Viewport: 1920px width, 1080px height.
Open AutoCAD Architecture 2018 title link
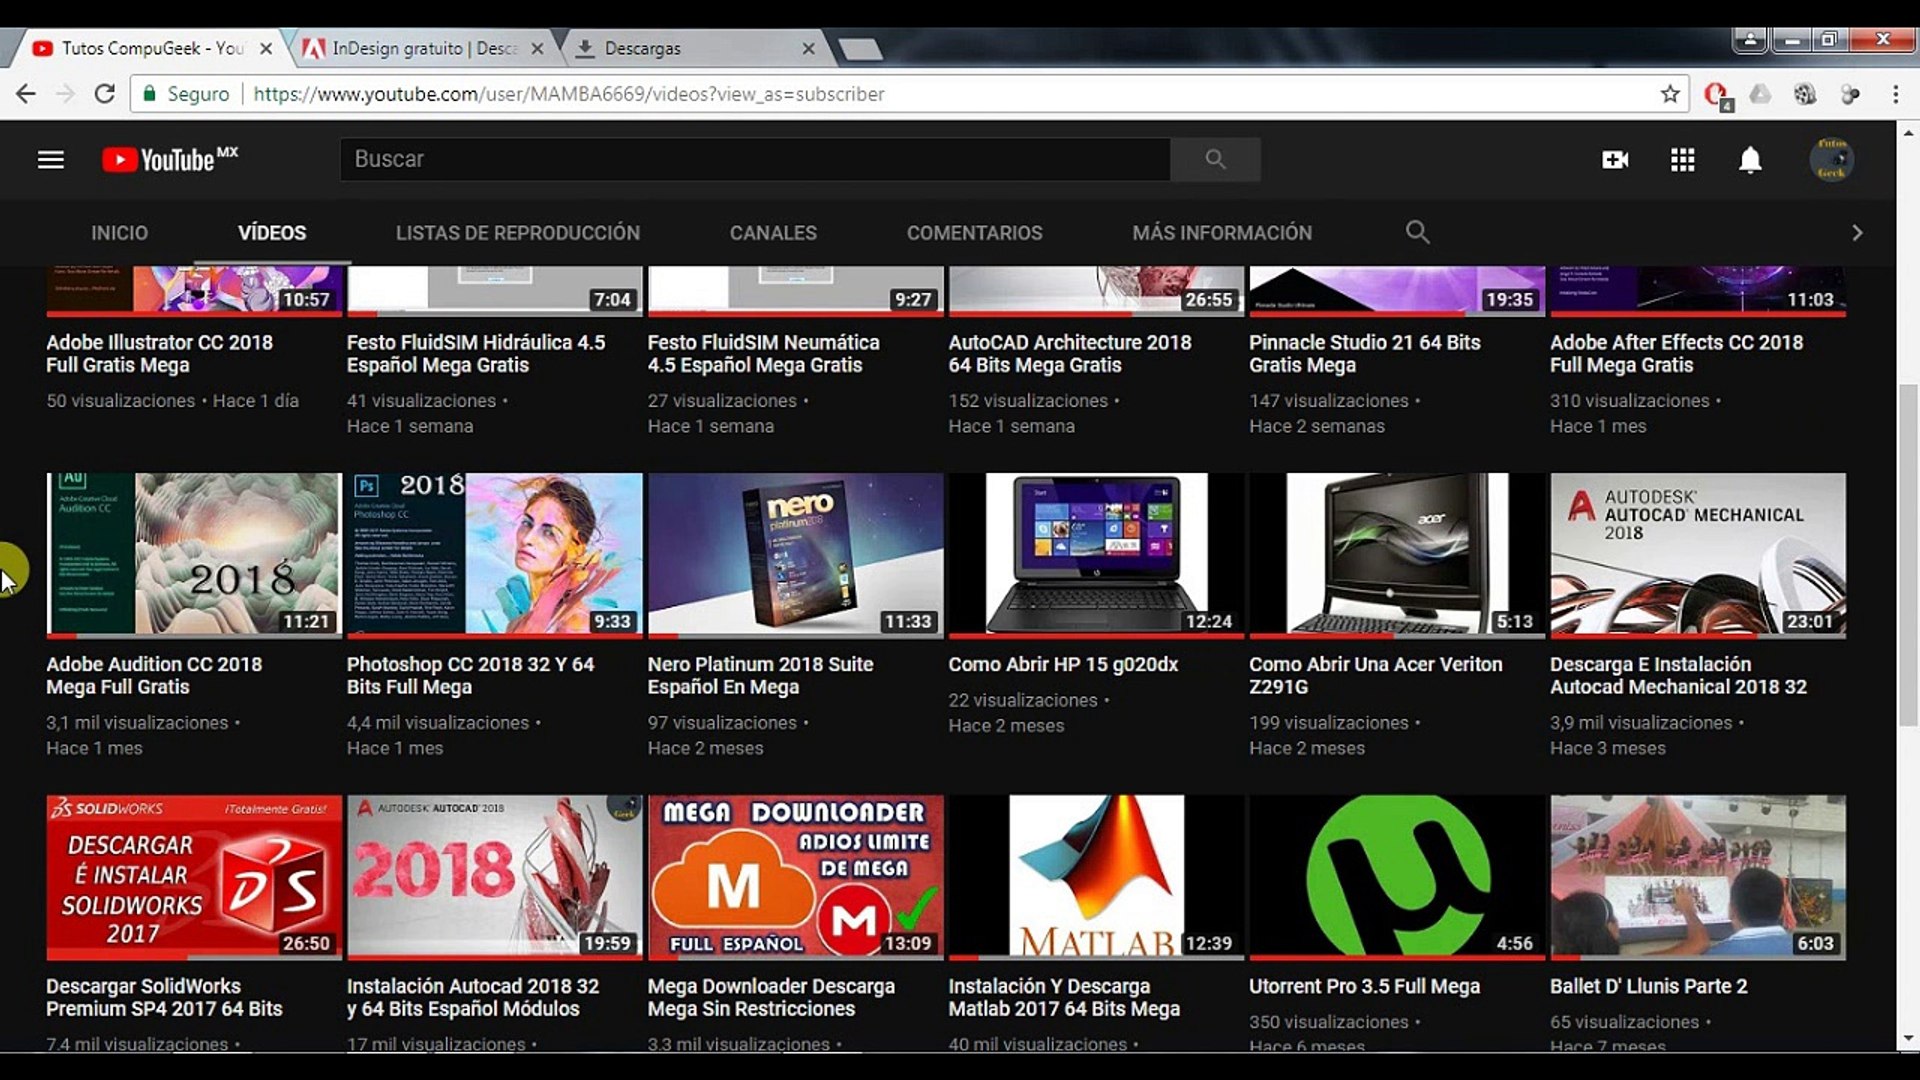click(1070, 354)
